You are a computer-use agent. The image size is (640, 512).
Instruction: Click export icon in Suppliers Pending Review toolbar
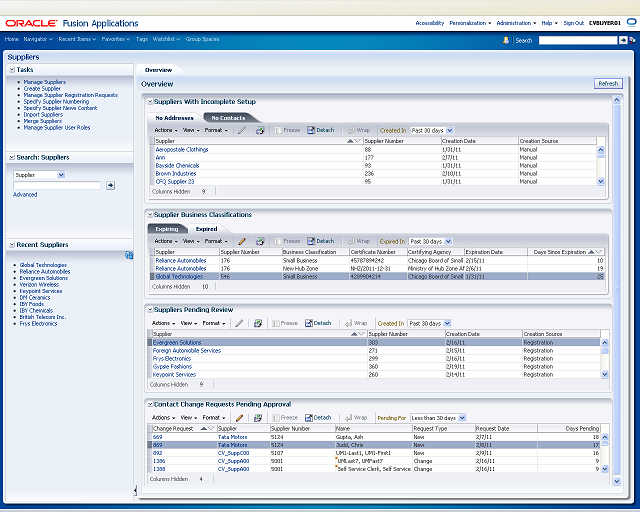point(258,323)
